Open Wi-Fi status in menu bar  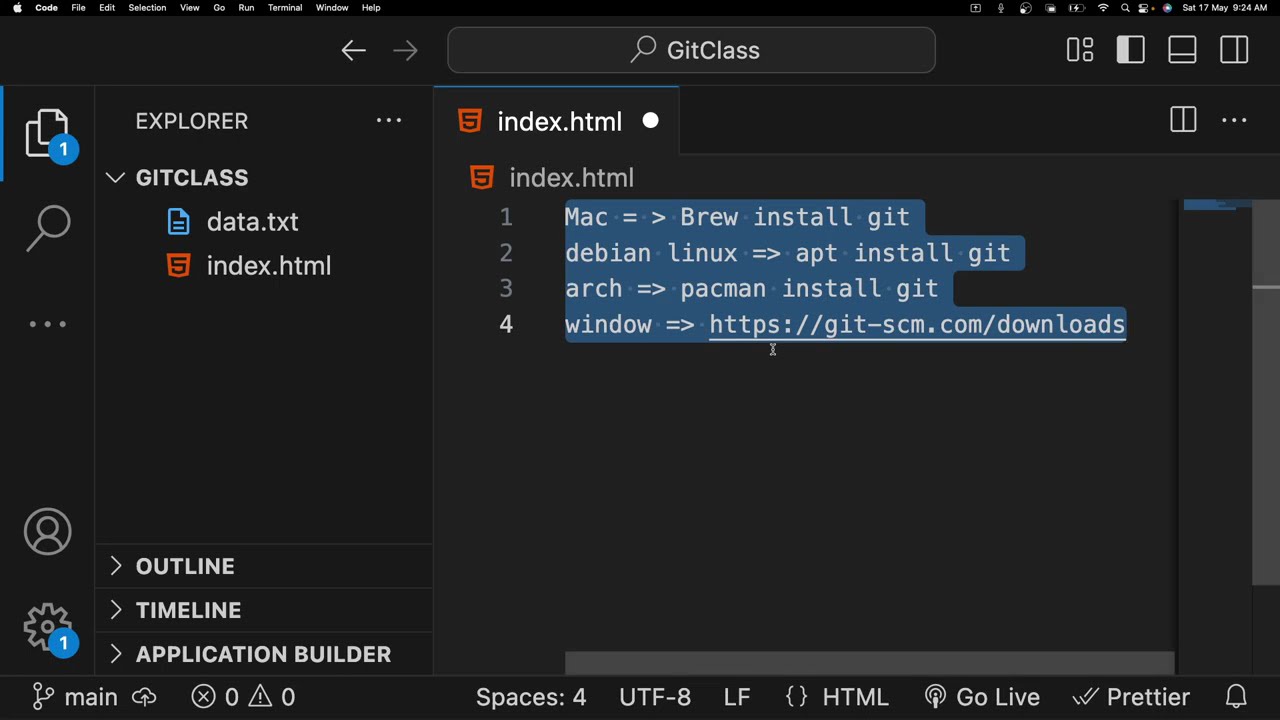pos(1103,8)
